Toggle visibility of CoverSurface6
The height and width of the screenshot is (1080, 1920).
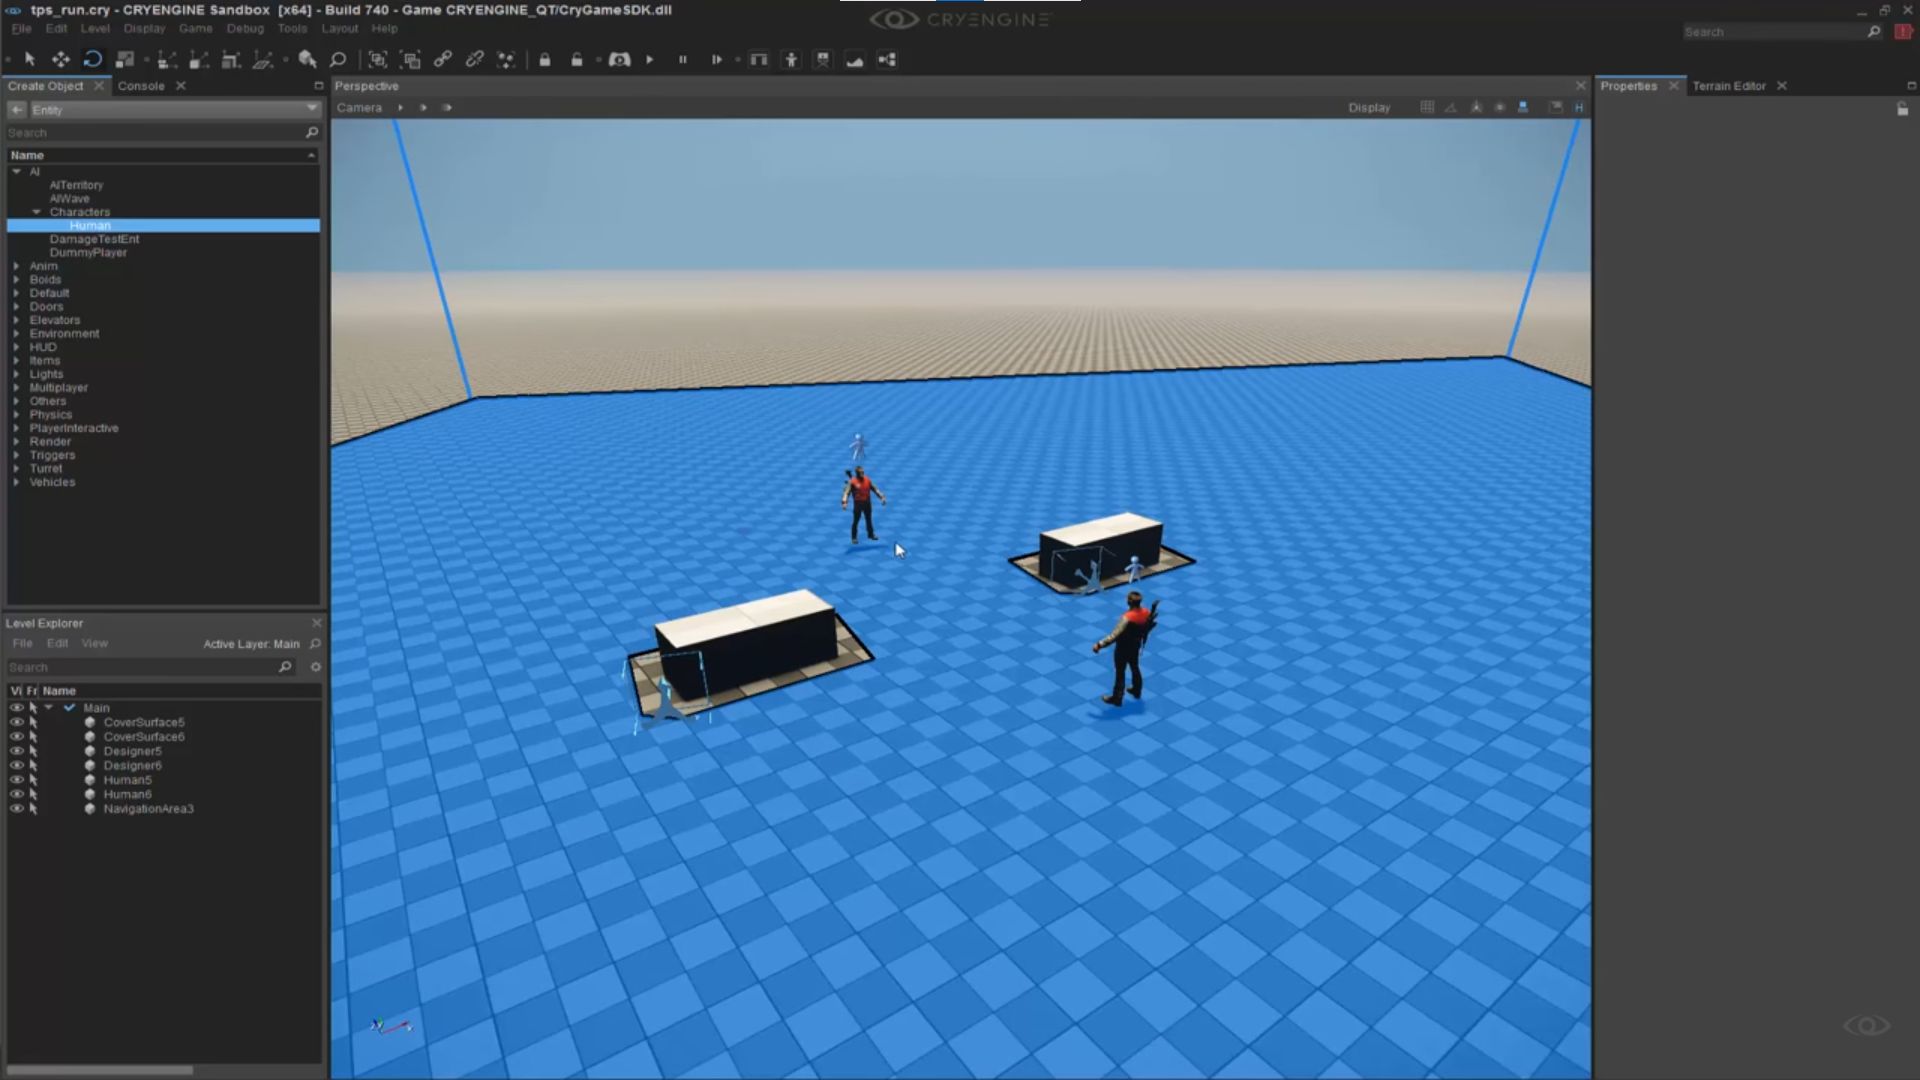(17, 736)
